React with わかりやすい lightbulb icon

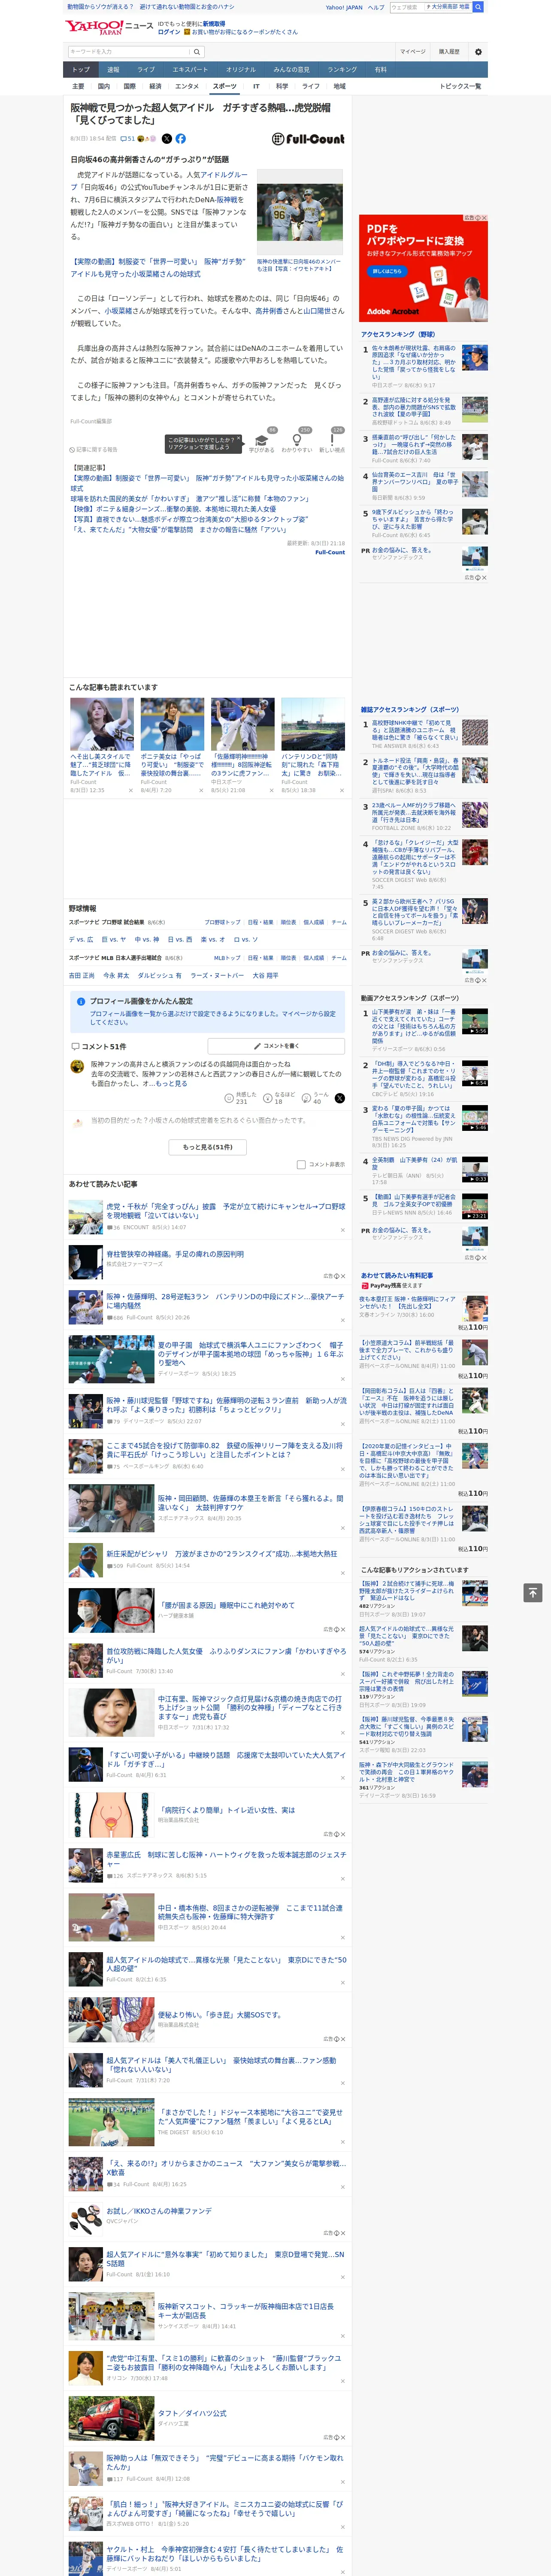[x=297, y=440]
